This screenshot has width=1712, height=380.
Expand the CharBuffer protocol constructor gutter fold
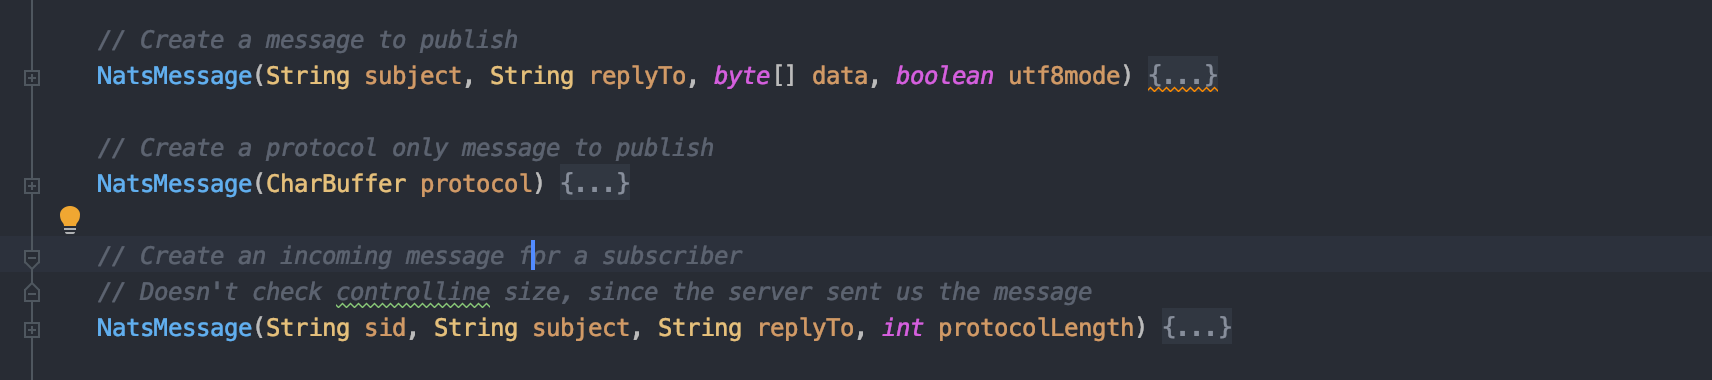32,185
